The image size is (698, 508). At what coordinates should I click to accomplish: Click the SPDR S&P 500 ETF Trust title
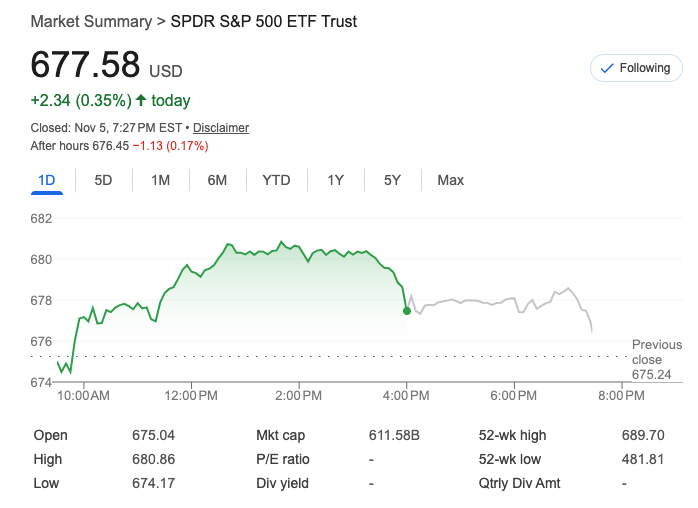point(264,21)
